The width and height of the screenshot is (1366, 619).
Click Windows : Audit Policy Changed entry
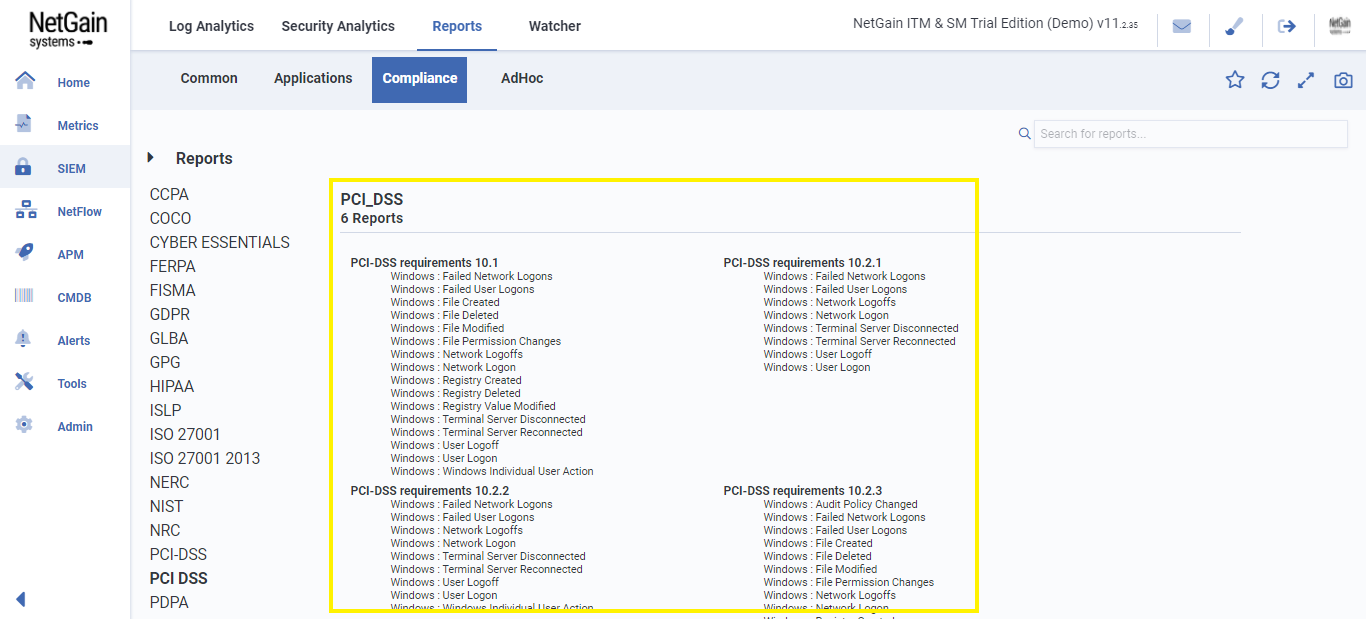coord(840,504)
